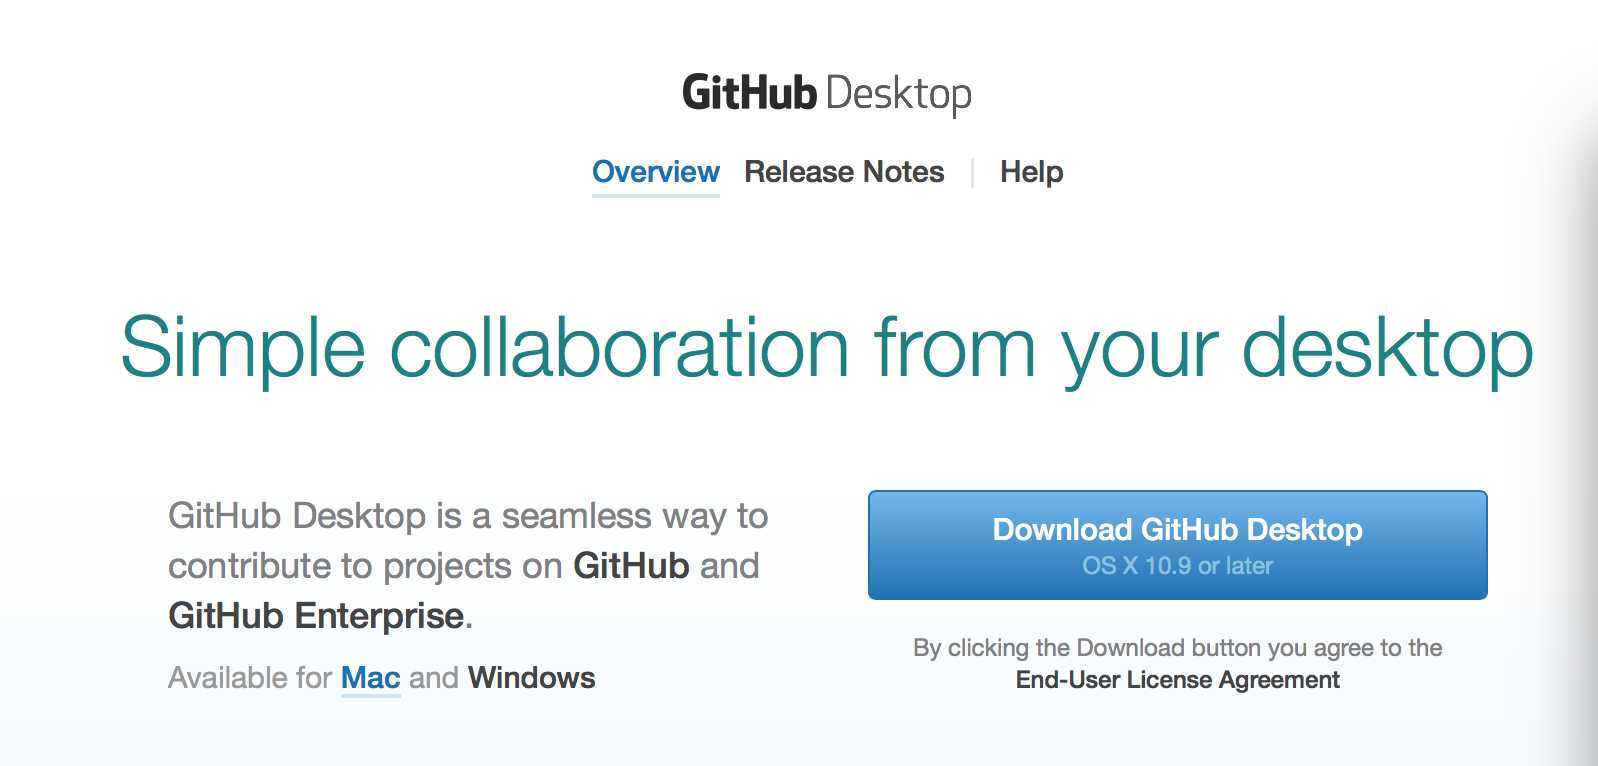Viewport: 1598px width, 766px height.
Task: Open the Release Notes tab
Action: point(844,172)
